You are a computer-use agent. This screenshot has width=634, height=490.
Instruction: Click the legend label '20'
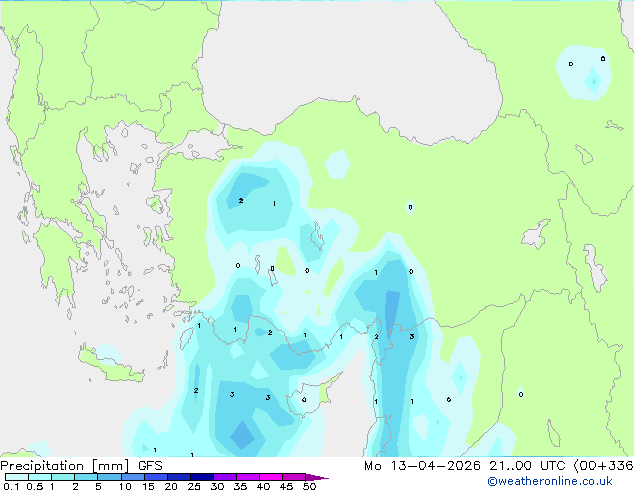[x=171, y=486]
